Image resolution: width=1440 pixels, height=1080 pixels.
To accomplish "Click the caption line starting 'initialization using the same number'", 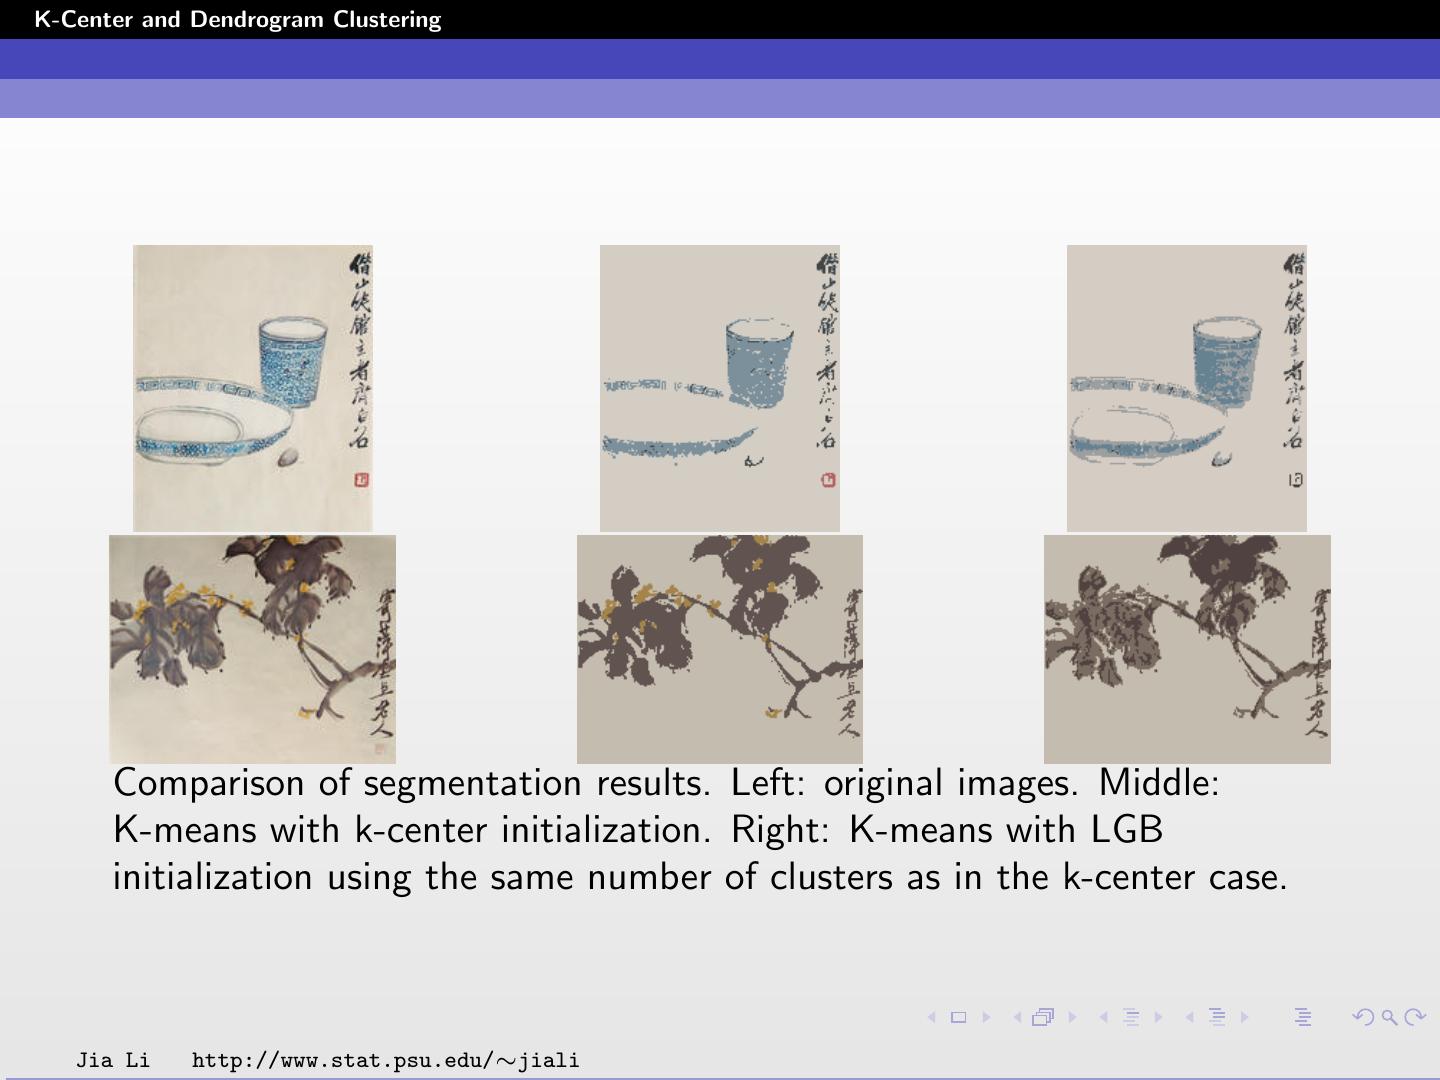I will coord(700,877).
